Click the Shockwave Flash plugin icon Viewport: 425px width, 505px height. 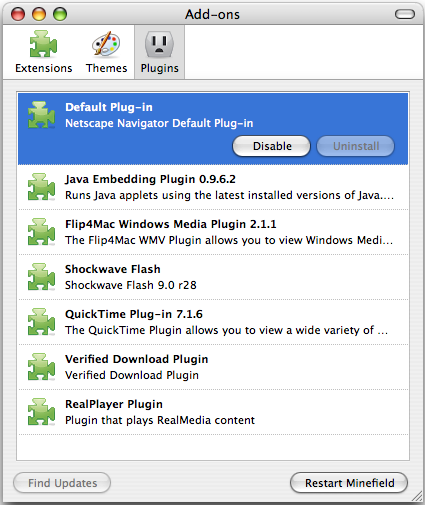point(41,277)
